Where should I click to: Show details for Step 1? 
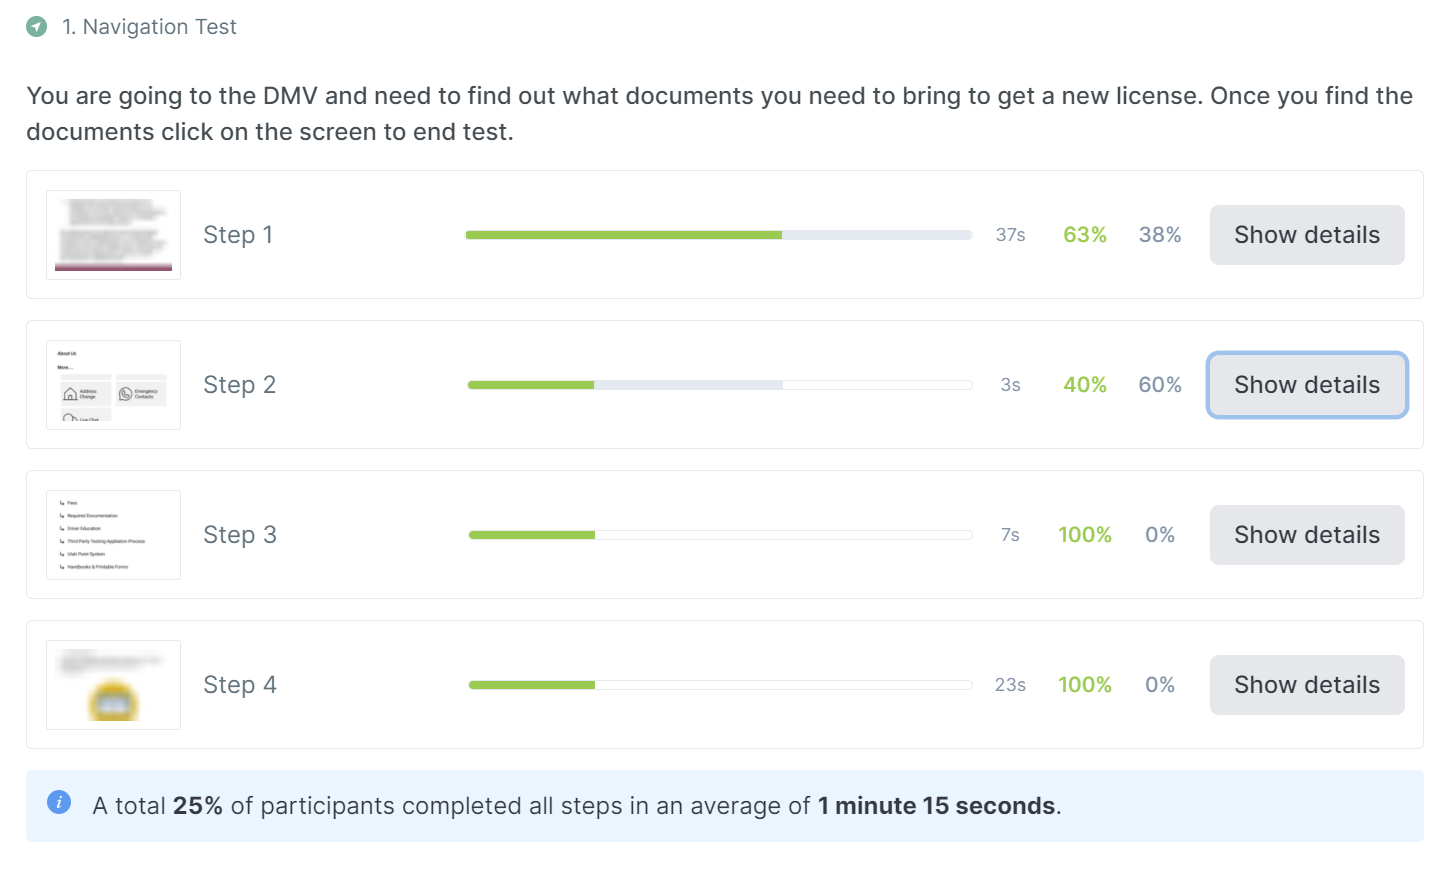[x=1307, y=235]
